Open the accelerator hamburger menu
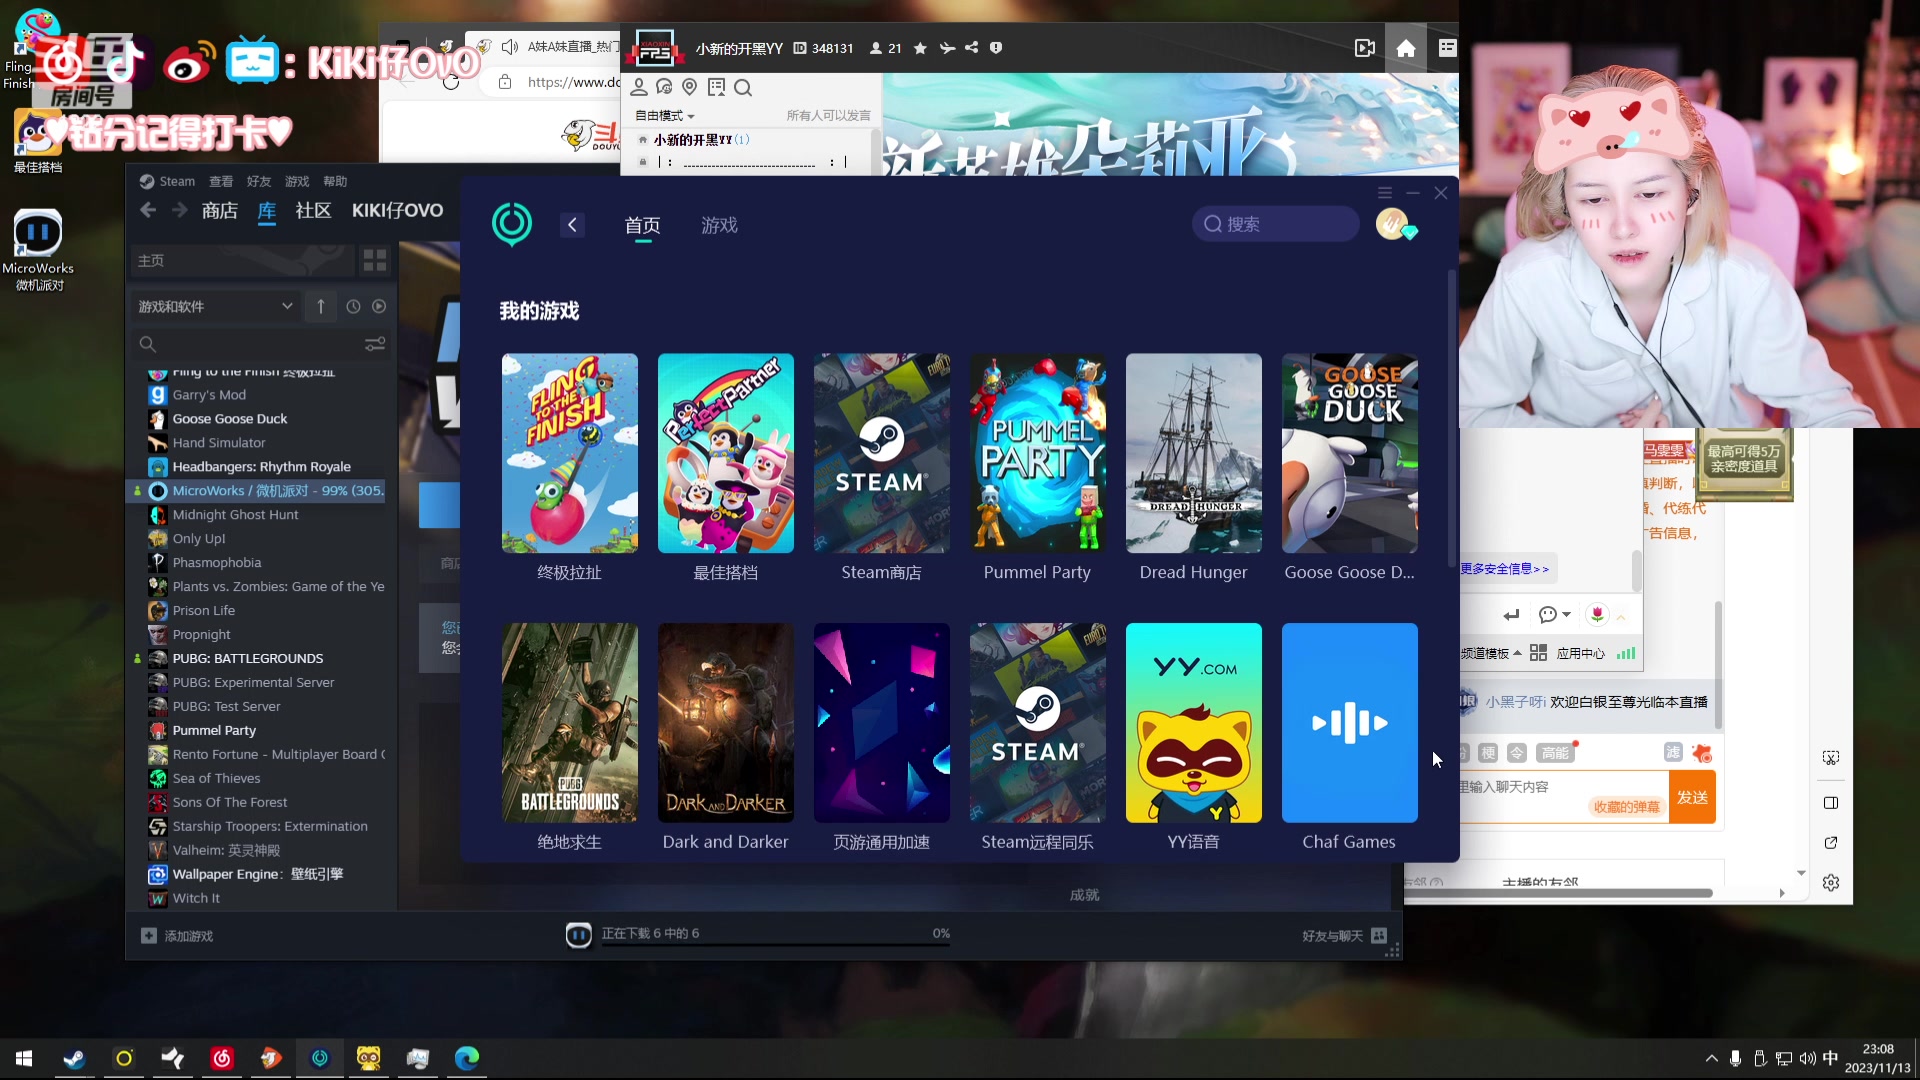 [x=1385, y=193]
